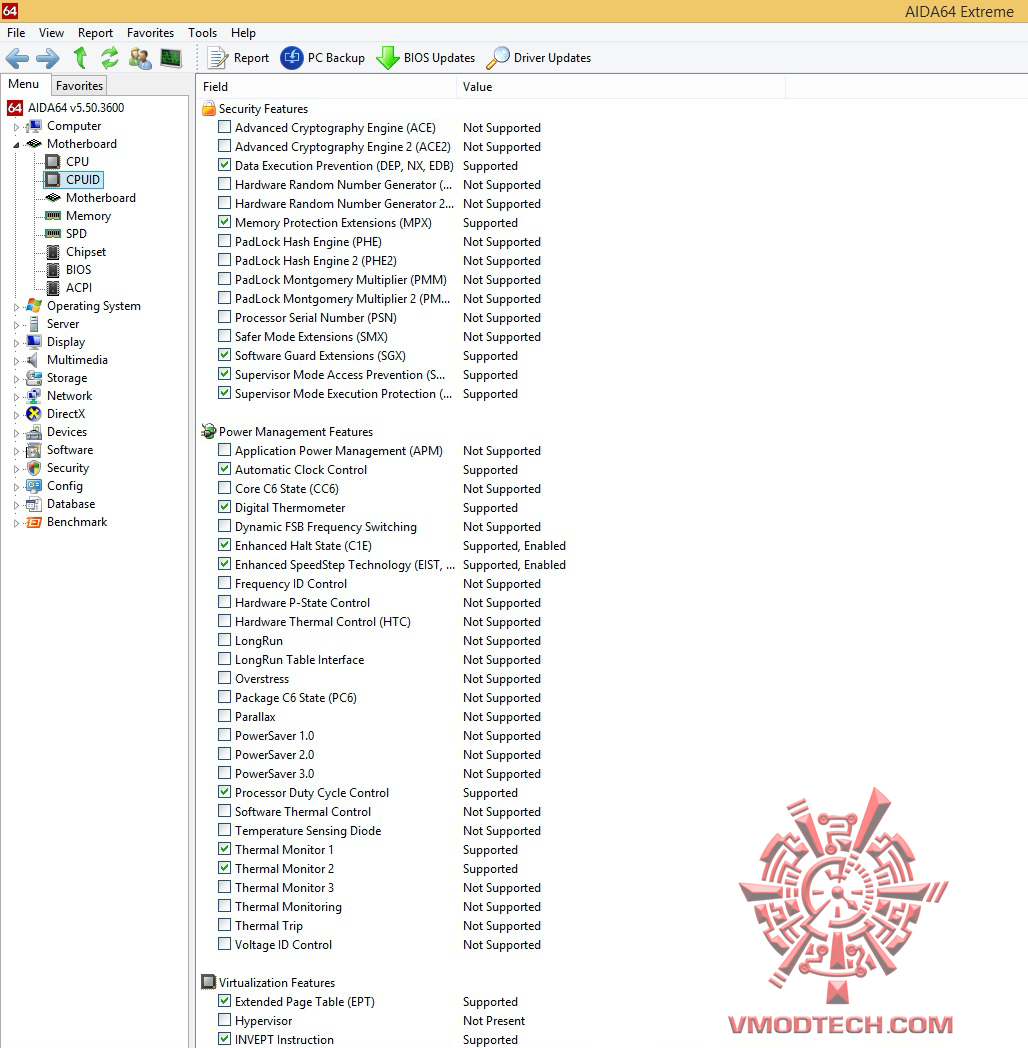The height and width of the screenshot is (1048, 1028).
Task: Click the Driver Updates magnifier icon
Action: (497, 58)
